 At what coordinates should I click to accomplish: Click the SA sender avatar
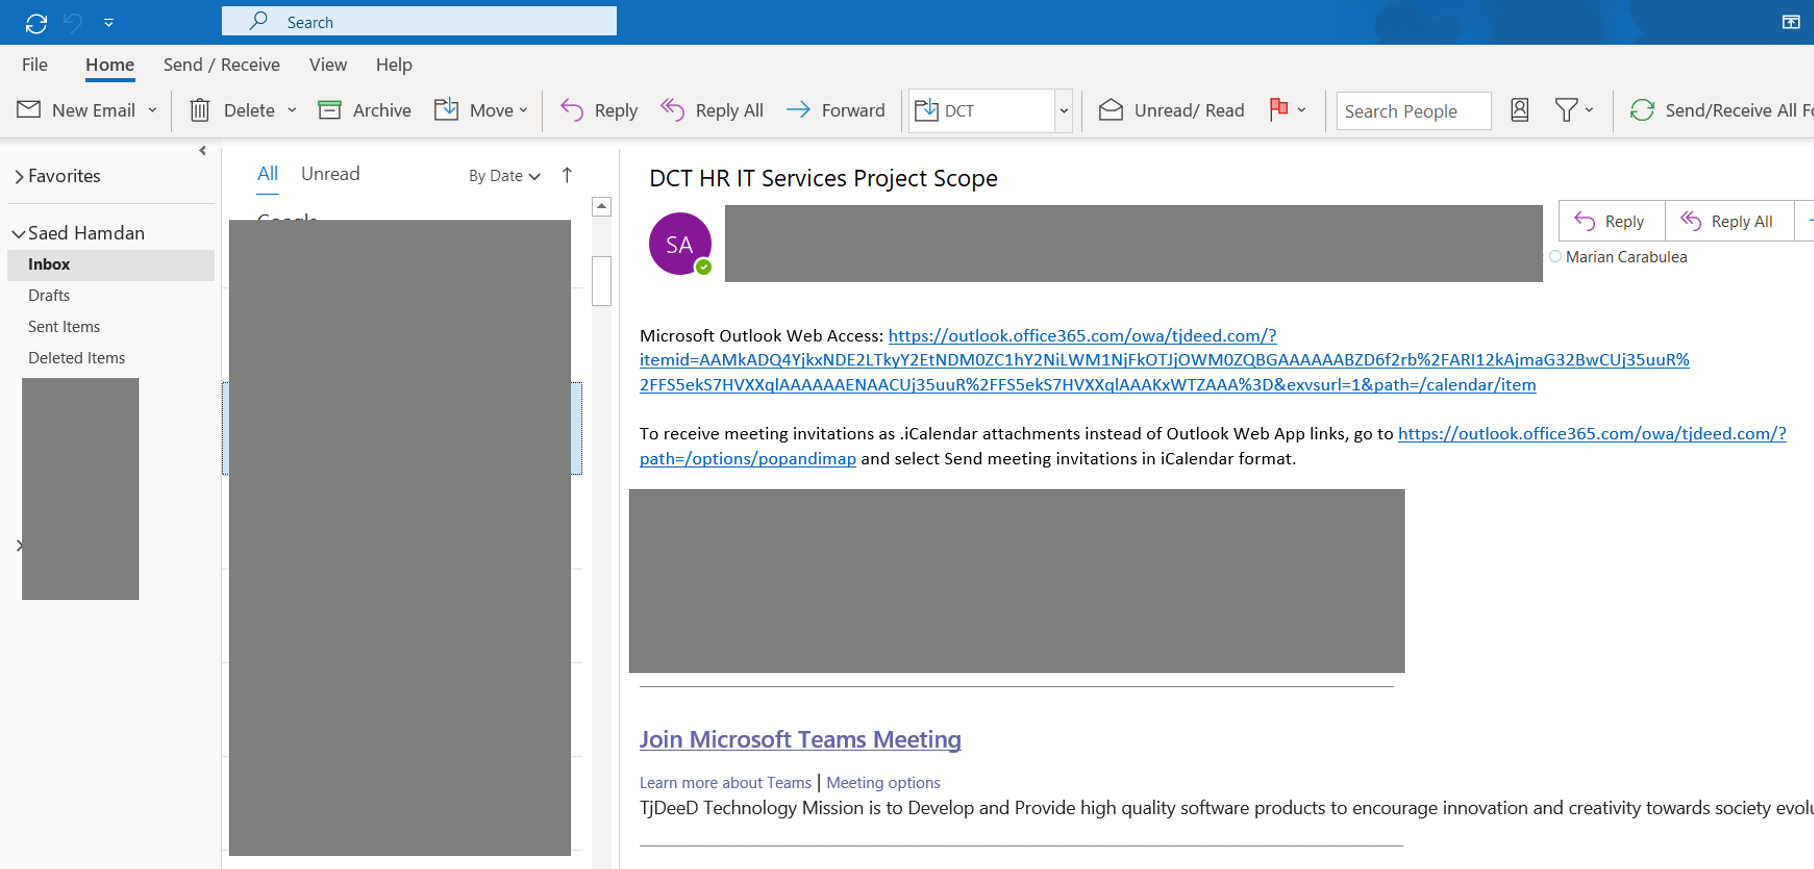[680, 244]
